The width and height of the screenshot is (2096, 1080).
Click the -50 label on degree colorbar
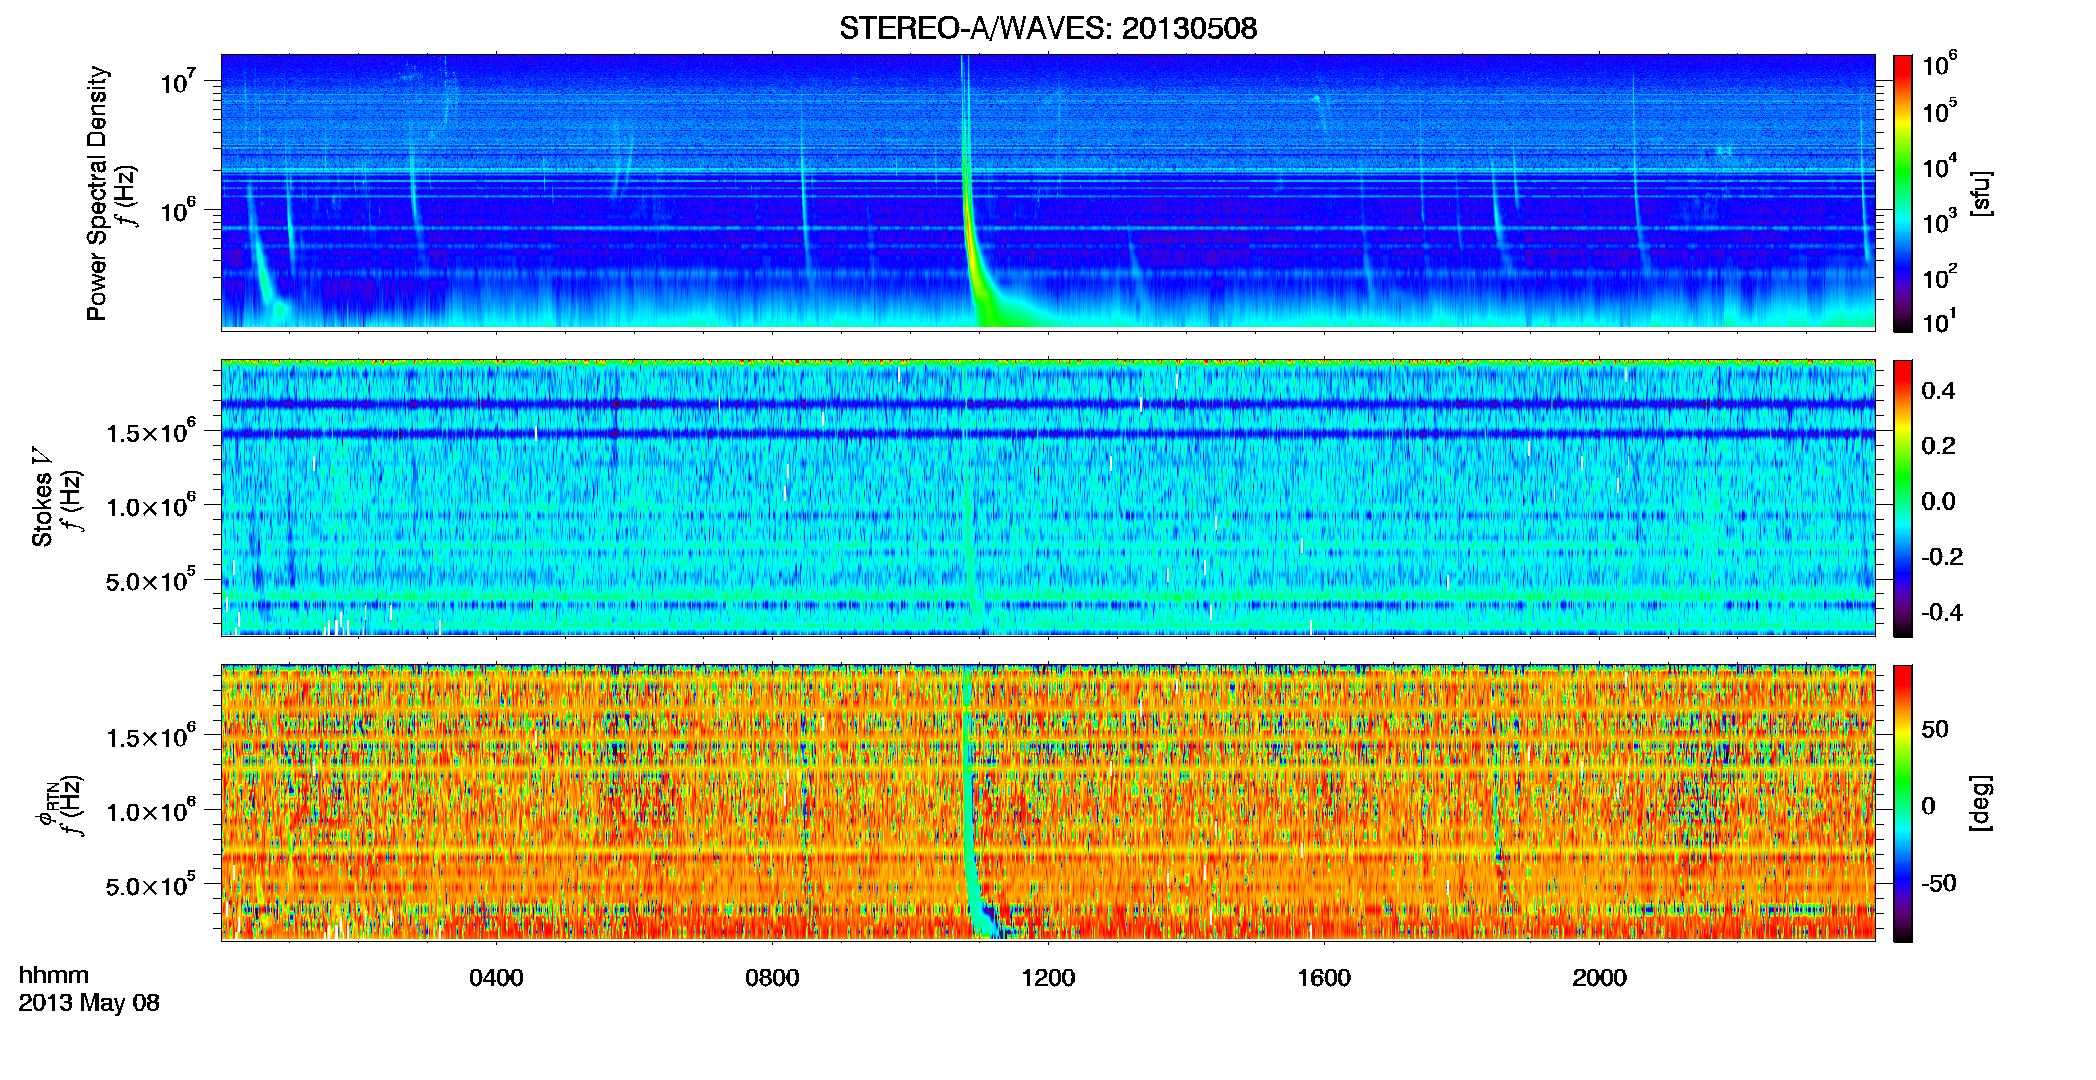pos(1939,884)
